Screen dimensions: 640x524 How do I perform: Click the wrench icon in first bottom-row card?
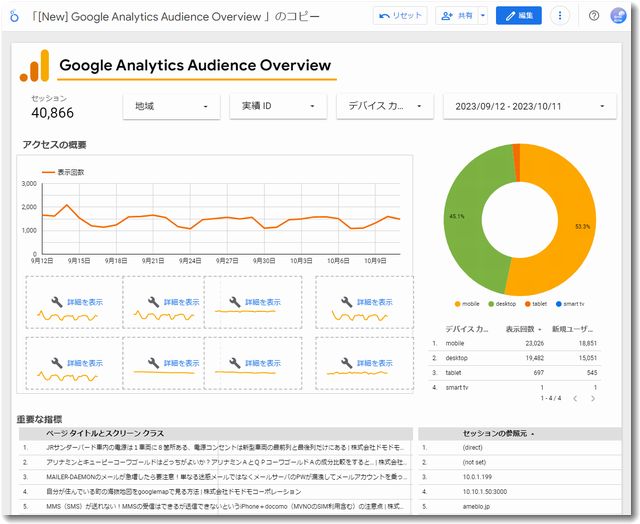(57, 363)
